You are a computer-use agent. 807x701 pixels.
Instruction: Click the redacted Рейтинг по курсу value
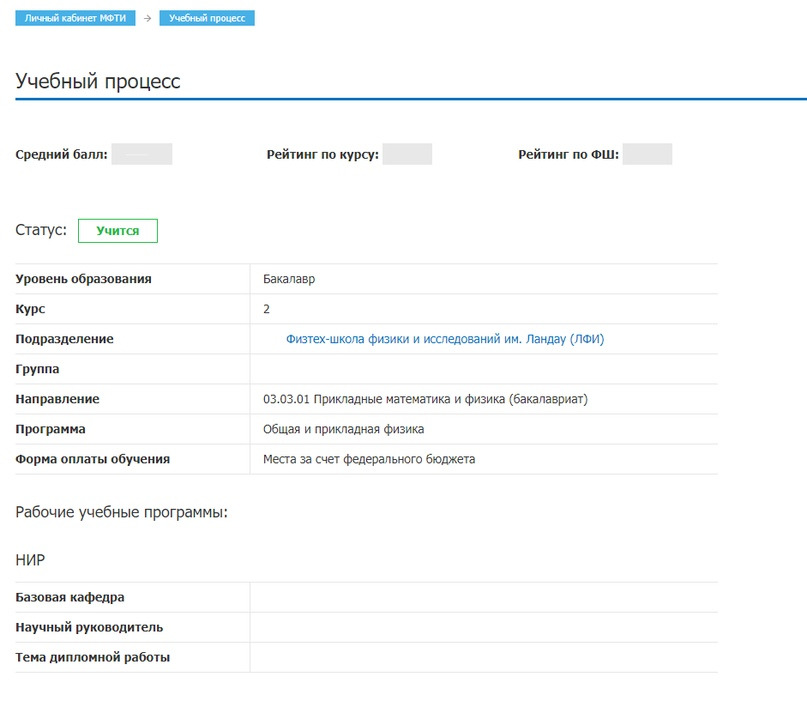(x=407, y=154)
